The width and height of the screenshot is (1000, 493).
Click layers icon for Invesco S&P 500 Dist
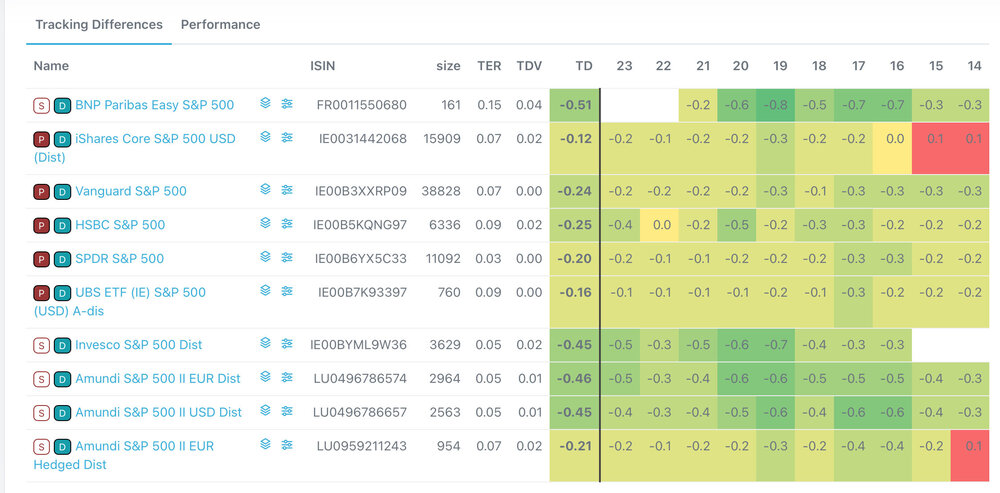pyautogui.click(x=266, y=343)
